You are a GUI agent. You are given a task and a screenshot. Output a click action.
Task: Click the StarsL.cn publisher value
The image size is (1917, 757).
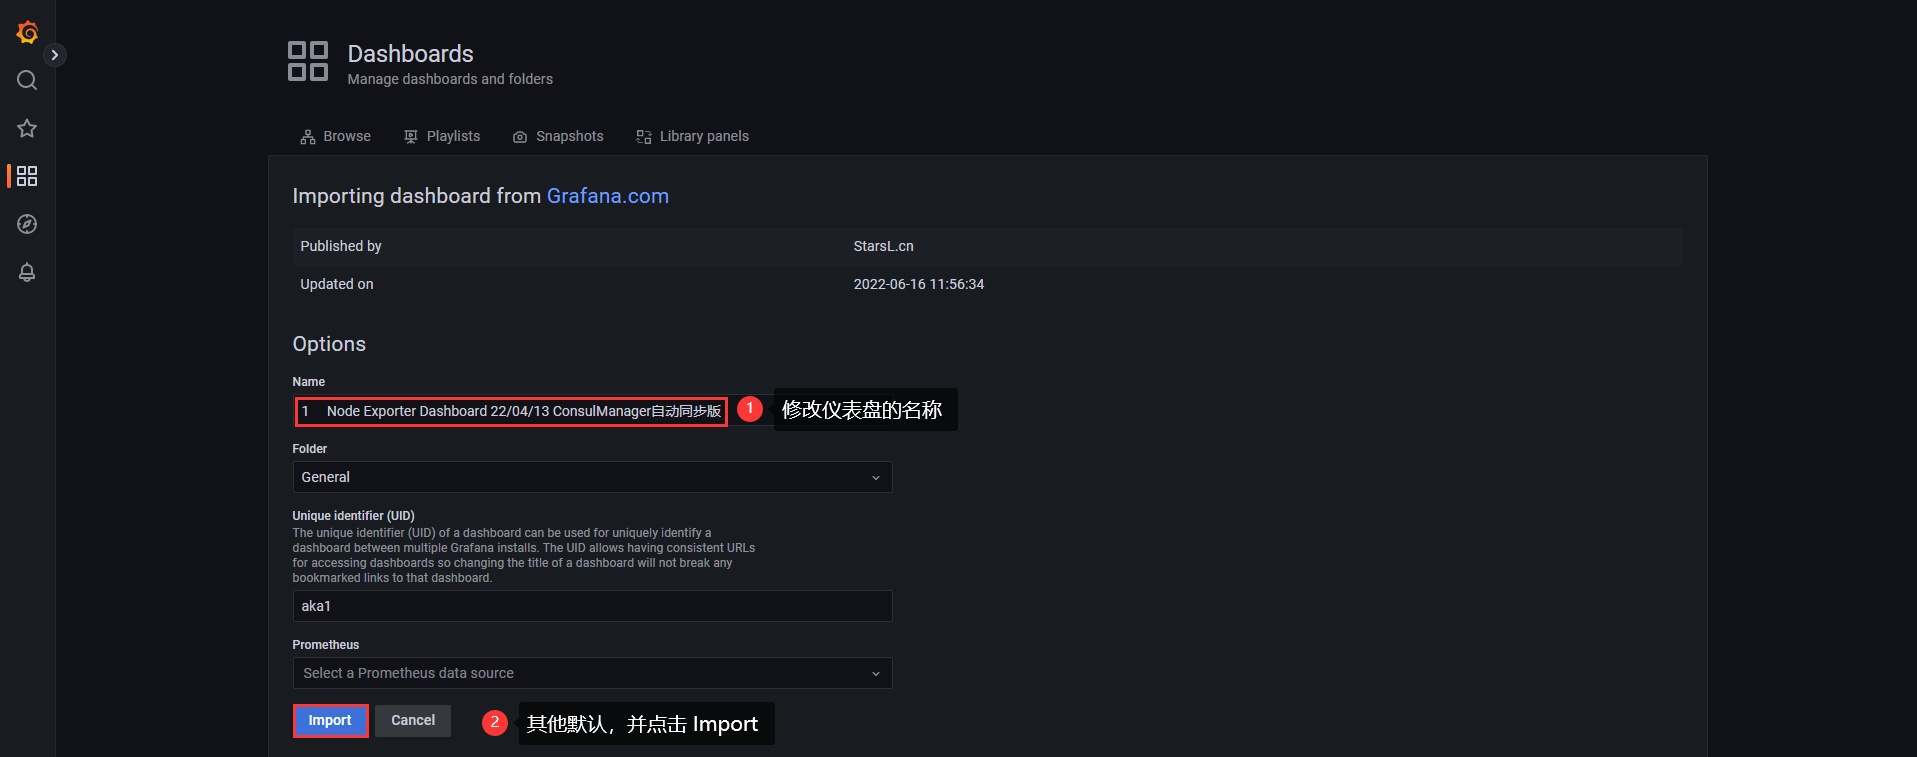click(883, 246)
